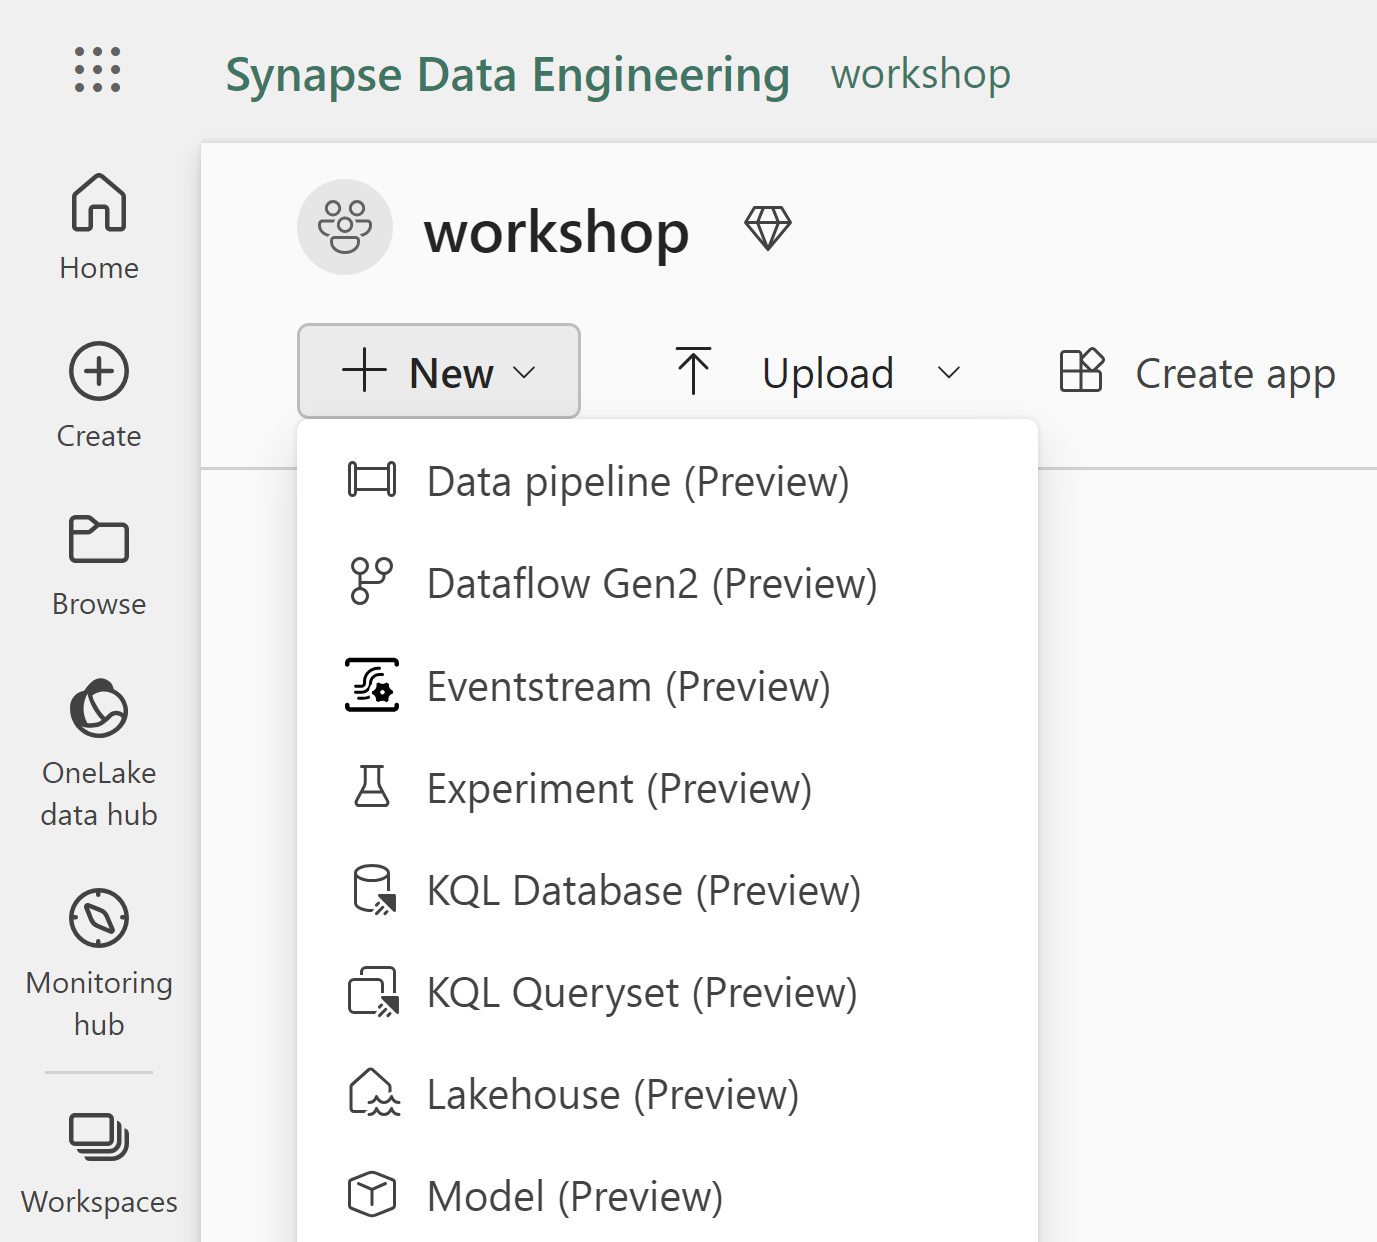Click the workshop workspace avatar icon
The image size is (1377, 1242).
[345, 227]
